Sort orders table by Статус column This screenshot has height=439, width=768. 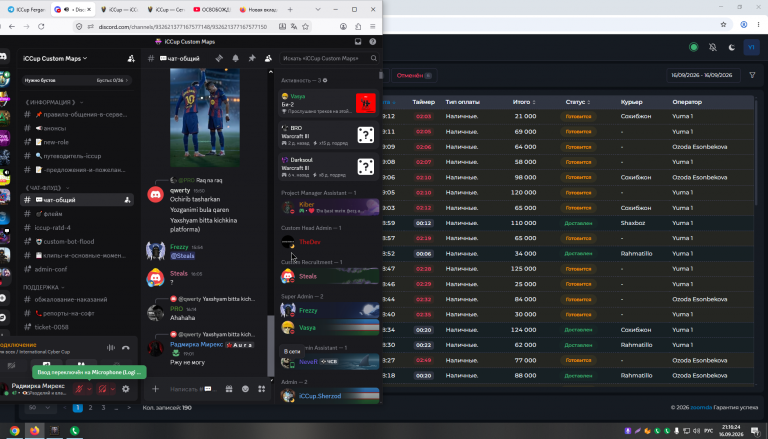[577, 102]
